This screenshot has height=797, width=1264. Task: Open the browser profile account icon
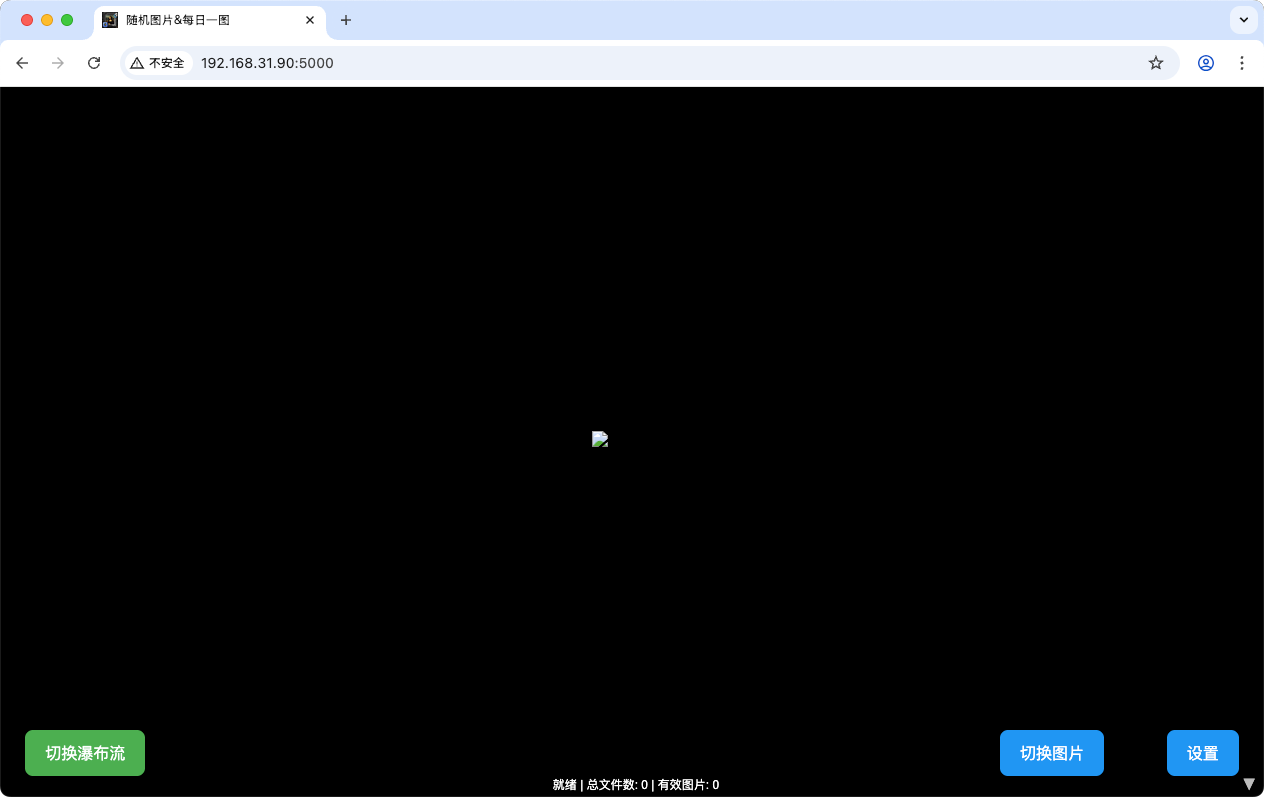pyautogui.click(x=1206, y=62)
